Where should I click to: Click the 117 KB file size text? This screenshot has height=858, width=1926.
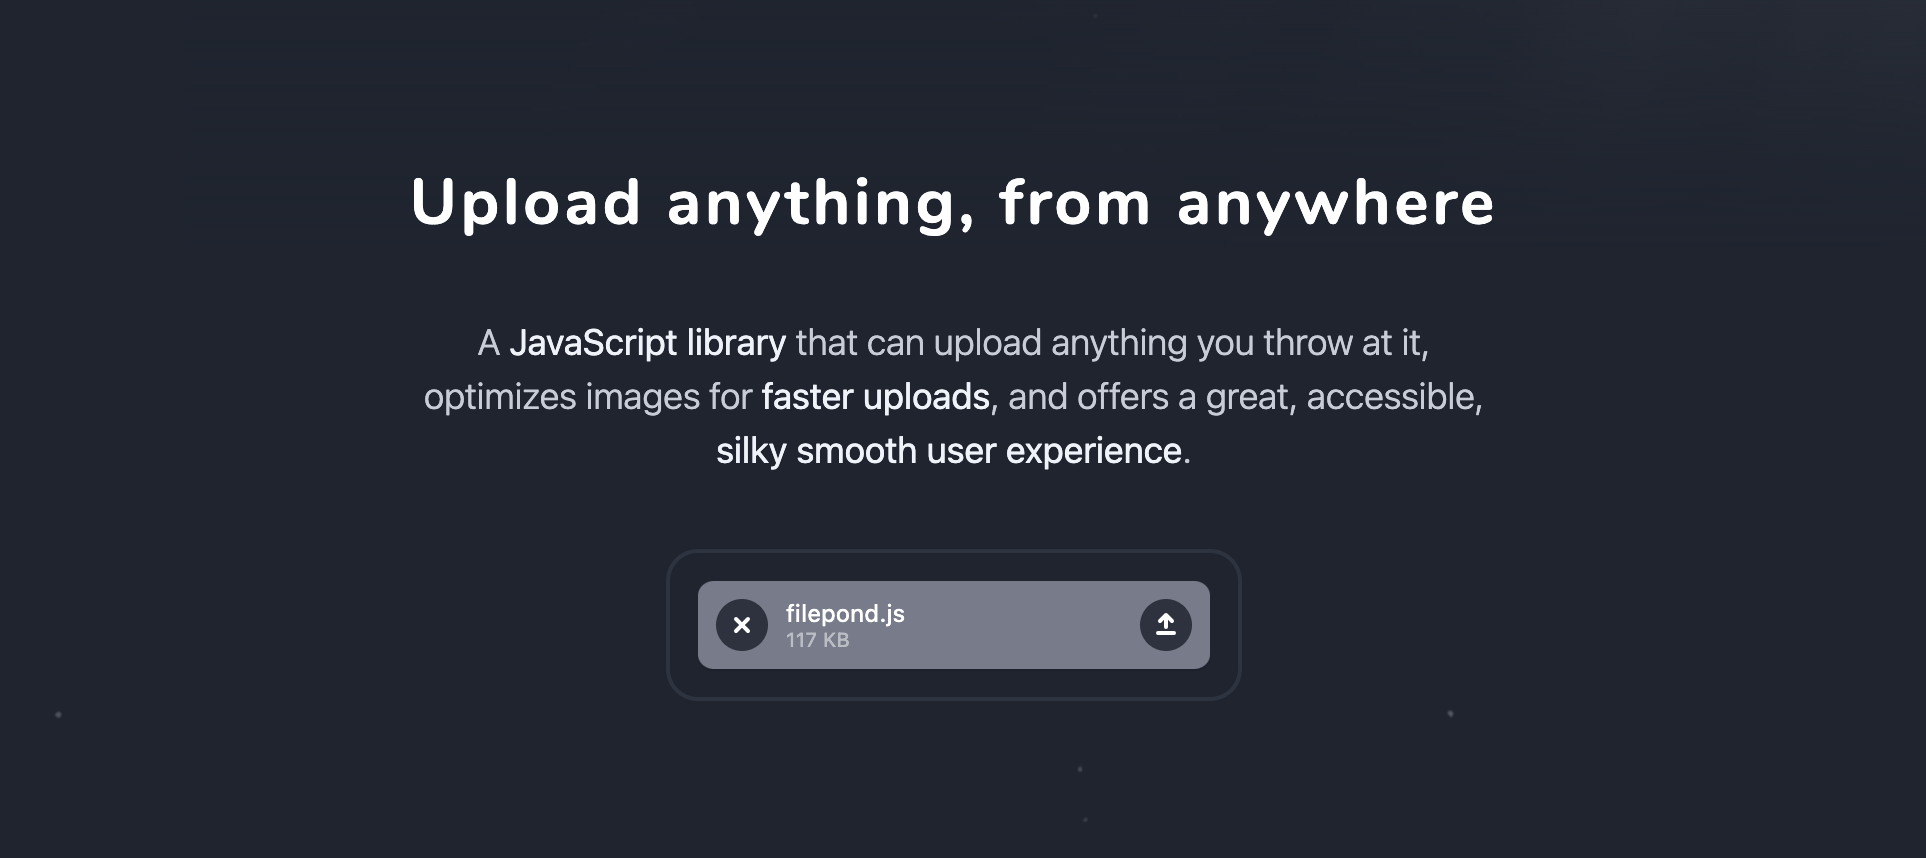click(x=817, y=640)
